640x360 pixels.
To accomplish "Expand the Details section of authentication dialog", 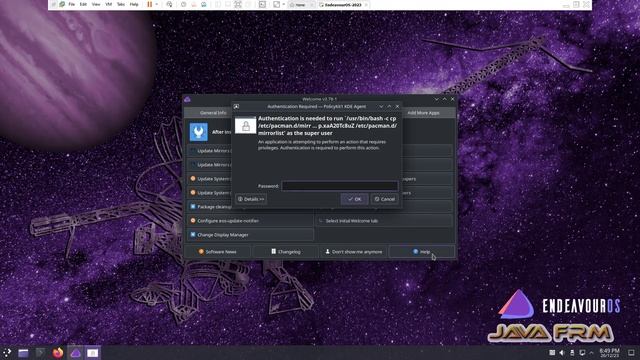I will (251, 199).
